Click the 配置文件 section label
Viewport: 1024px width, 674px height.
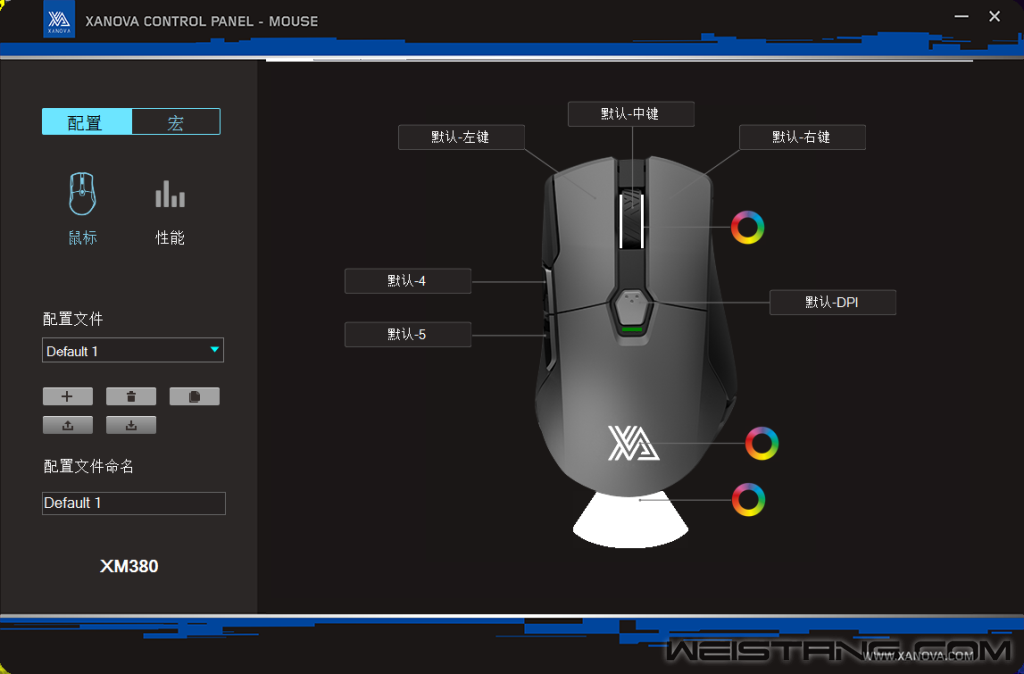[72, 319]
